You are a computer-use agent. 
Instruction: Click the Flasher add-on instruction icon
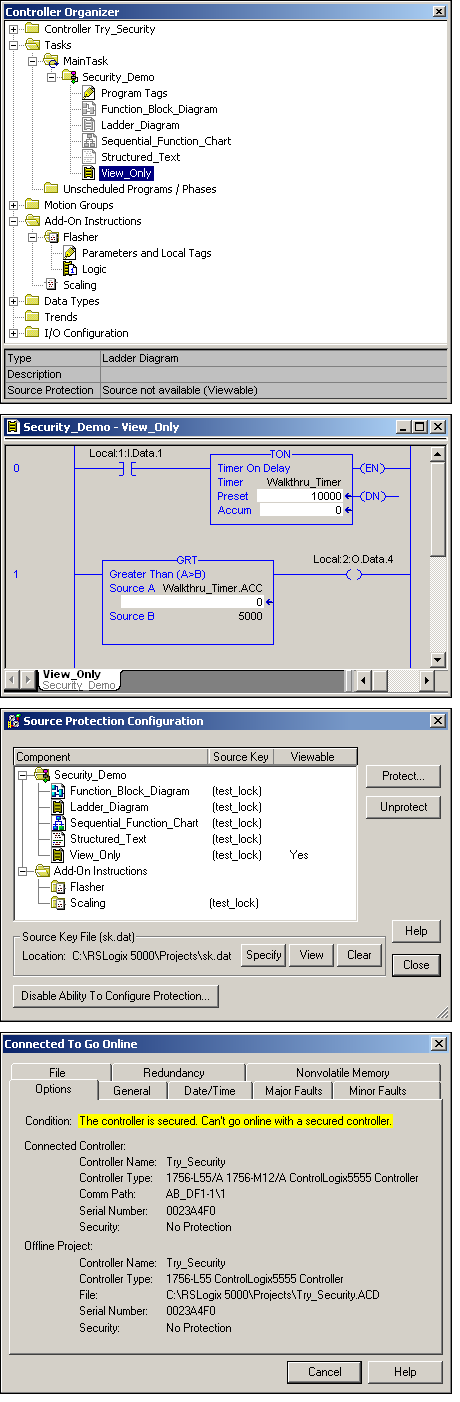(51, 237)
